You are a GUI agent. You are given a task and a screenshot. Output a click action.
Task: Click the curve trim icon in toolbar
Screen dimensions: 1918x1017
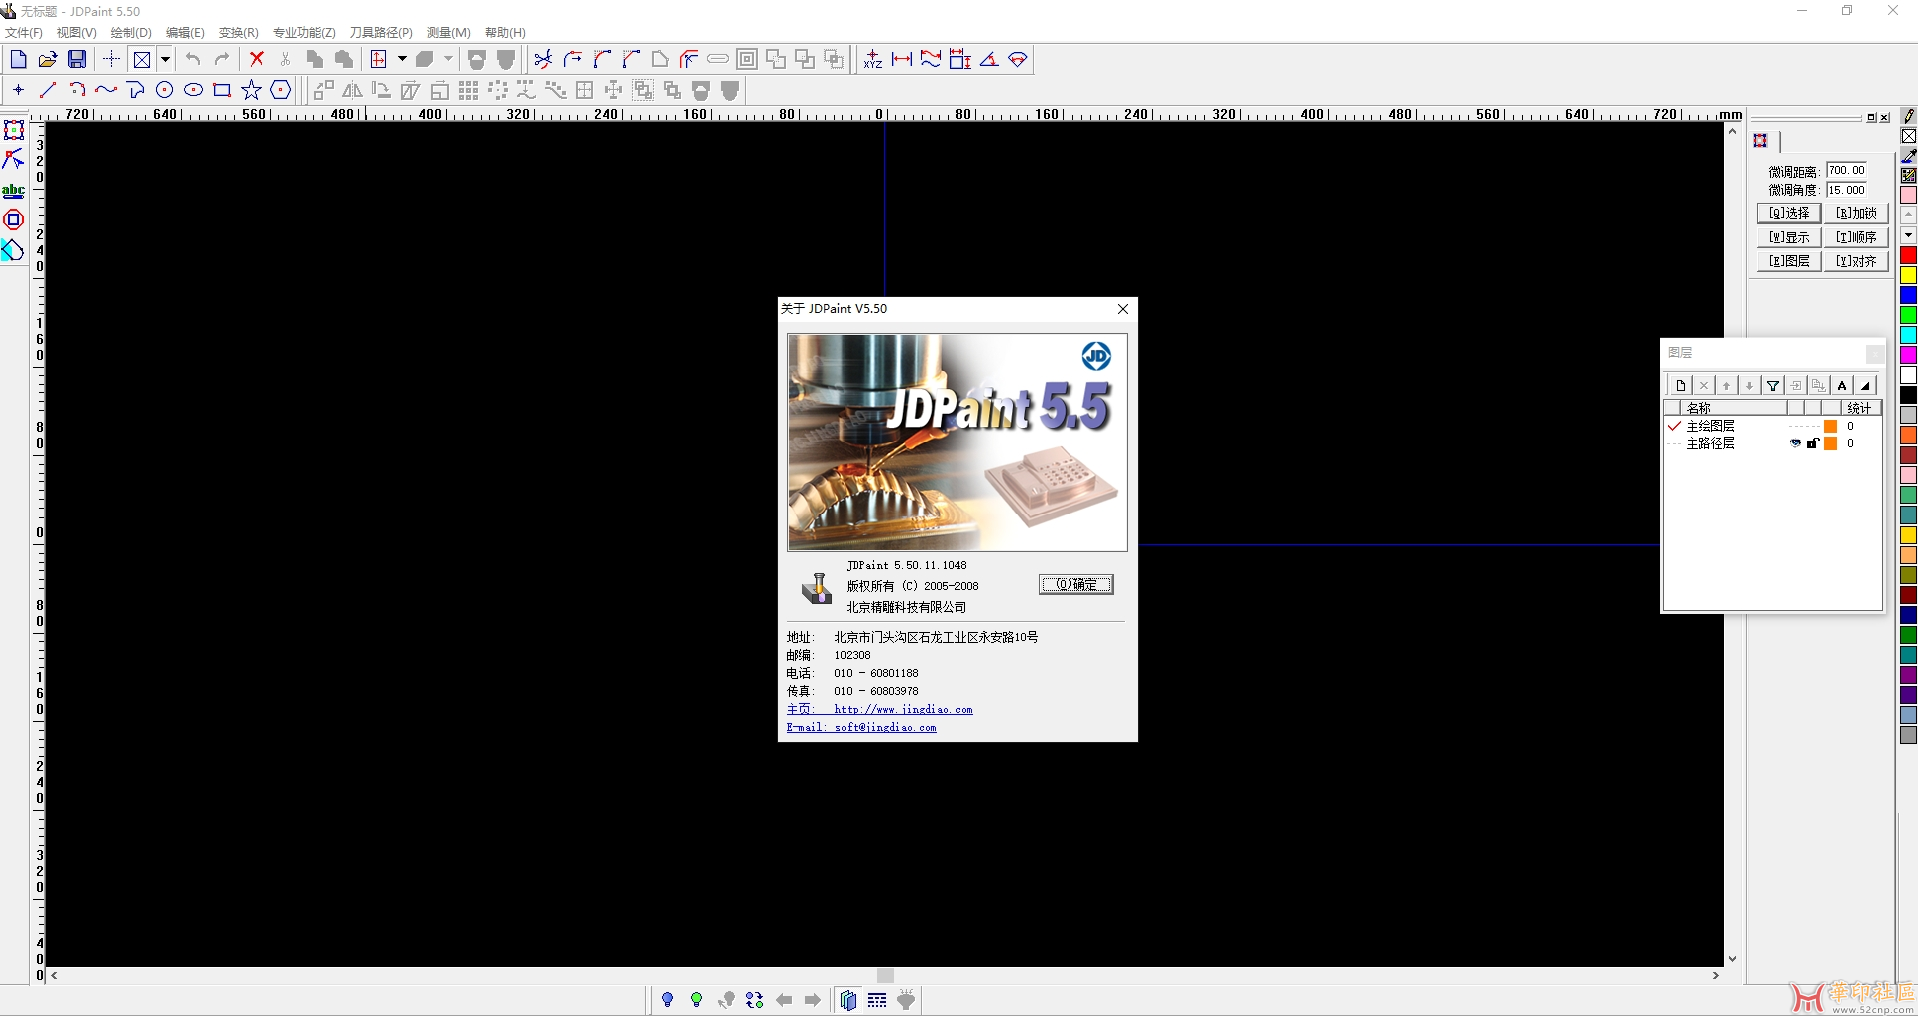(543, 60)
